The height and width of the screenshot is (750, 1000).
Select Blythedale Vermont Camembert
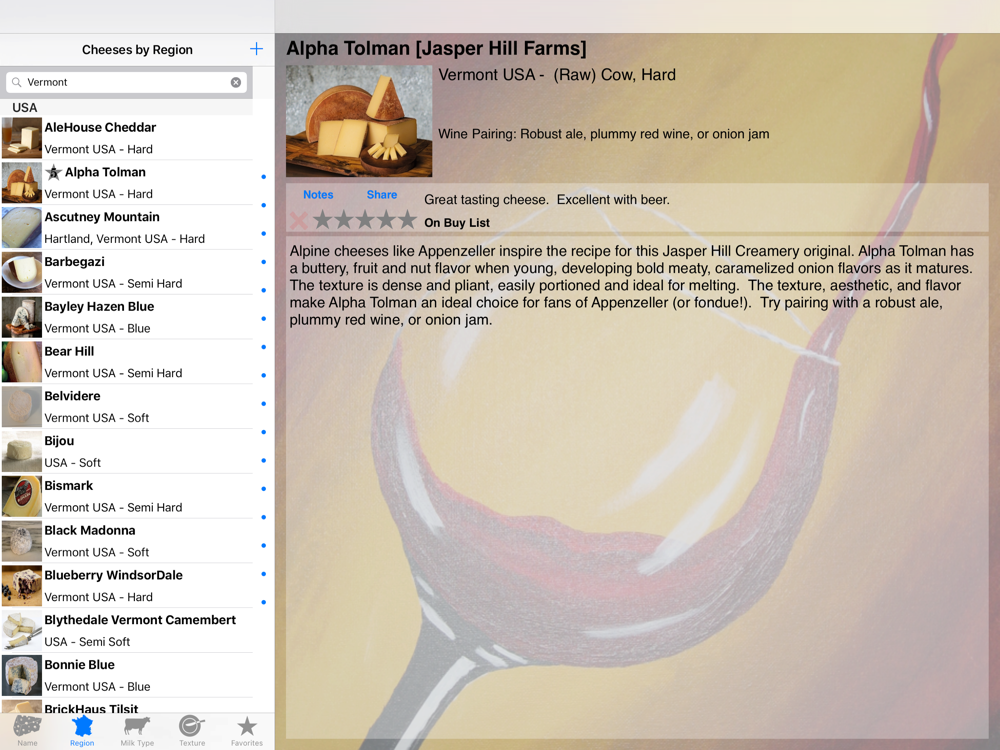(127, 630)
